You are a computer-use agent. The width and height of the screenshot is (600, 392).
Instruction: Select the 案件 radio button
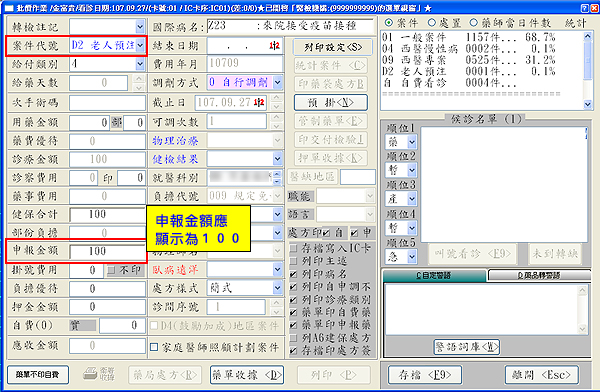tap(389, 23)
